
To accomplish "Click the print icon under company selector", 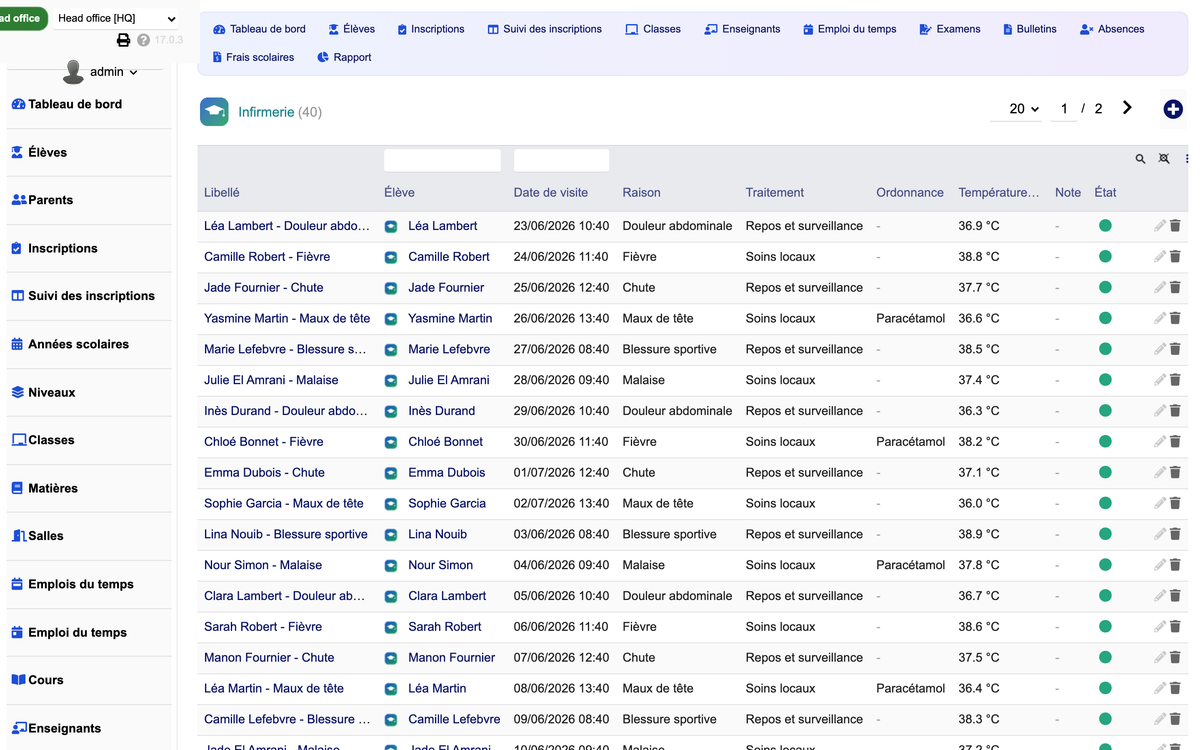I will click(x=123, y=40).
